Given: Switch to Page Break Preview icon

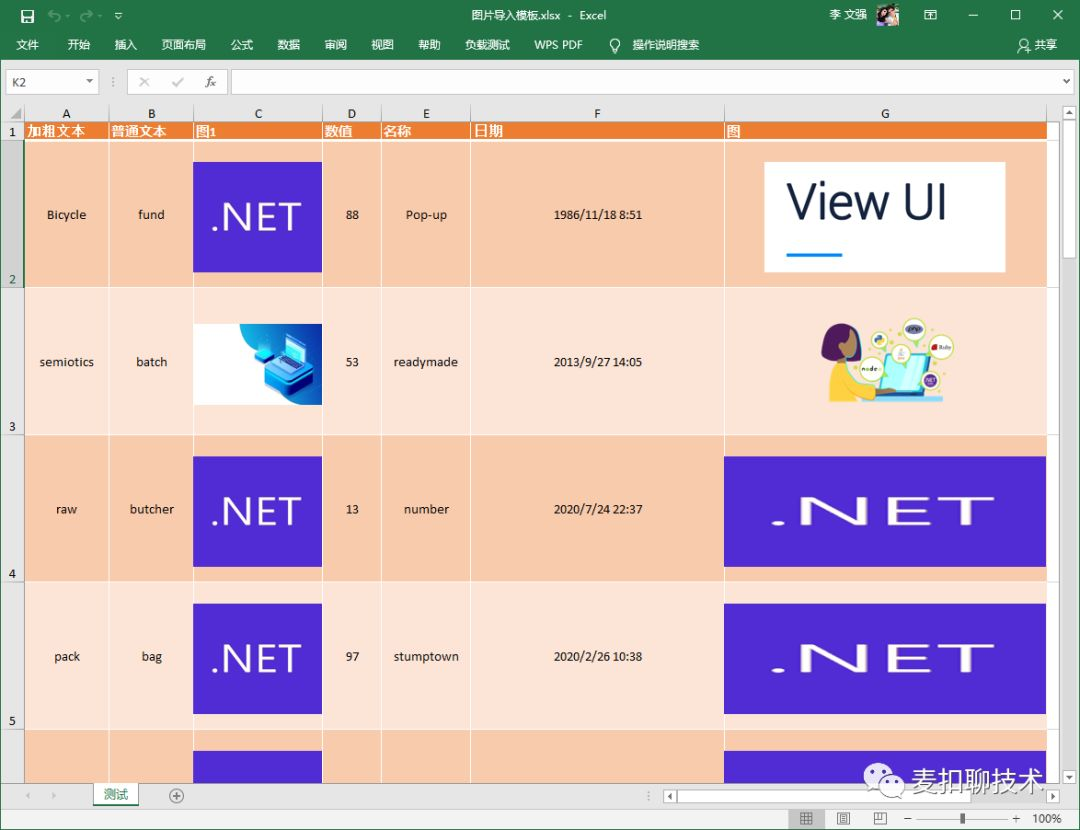Looking at the screenshot, I should 880,818.
